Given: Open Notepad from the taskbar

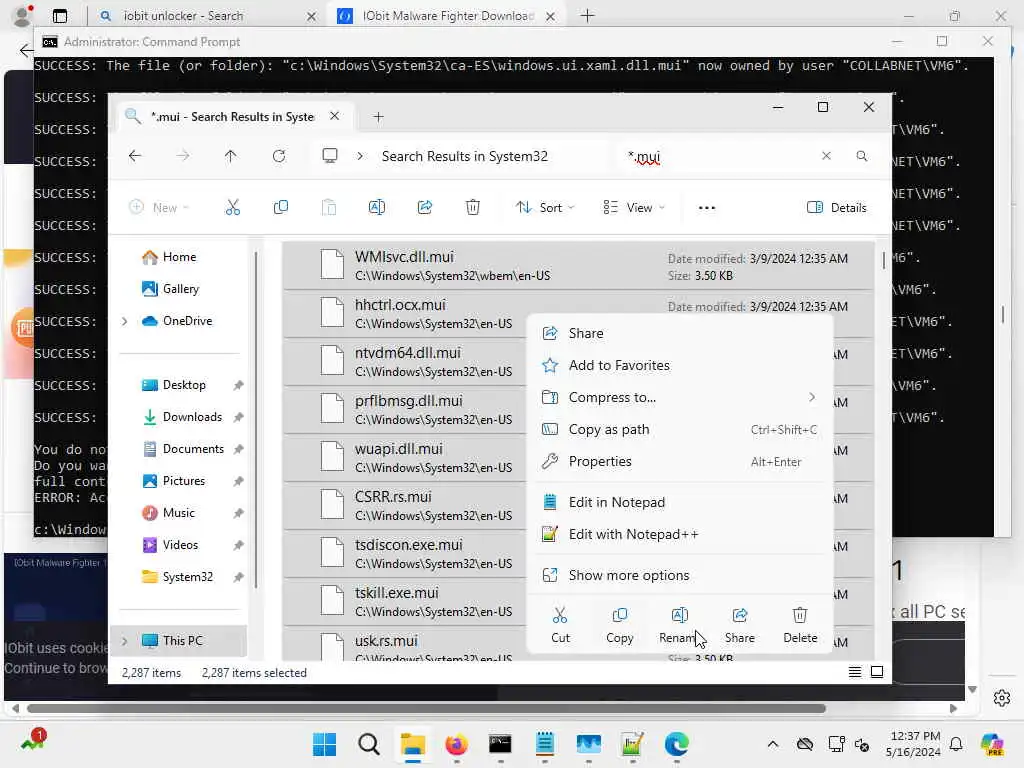Looking at the screenshot, I should [x=545, y=744].
